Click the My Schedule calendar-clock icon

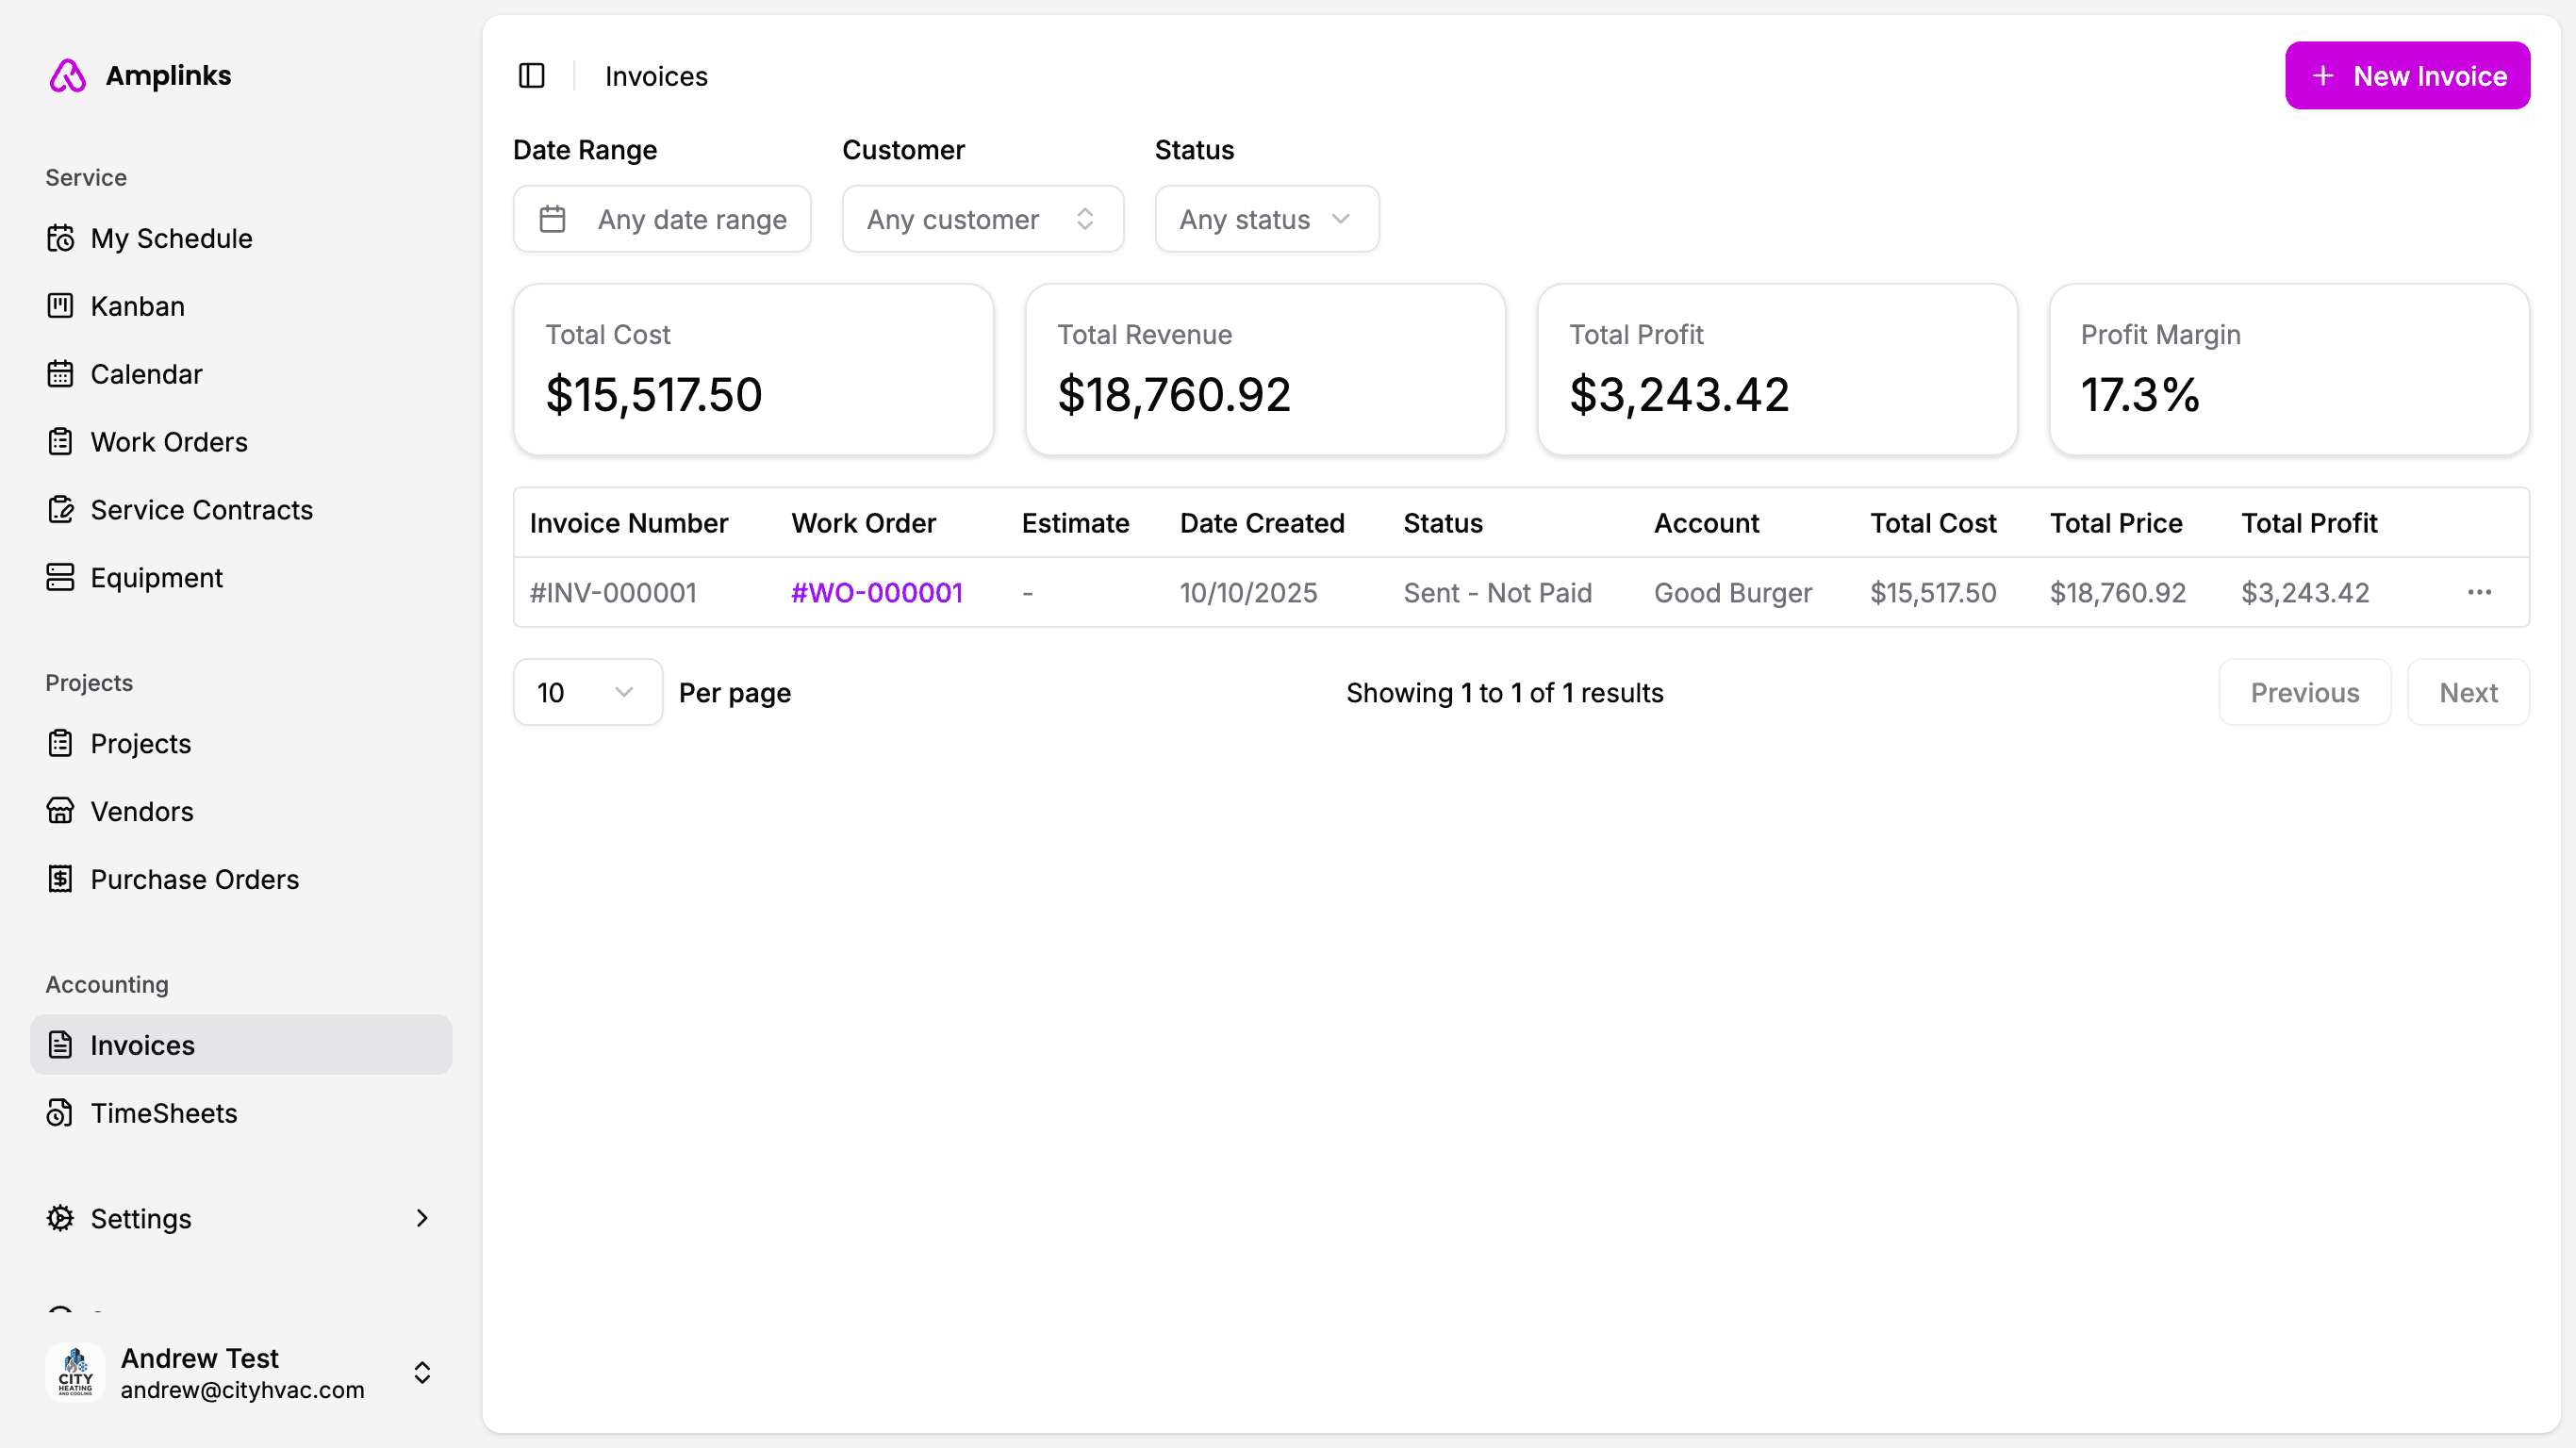click(x=60, y=238)
